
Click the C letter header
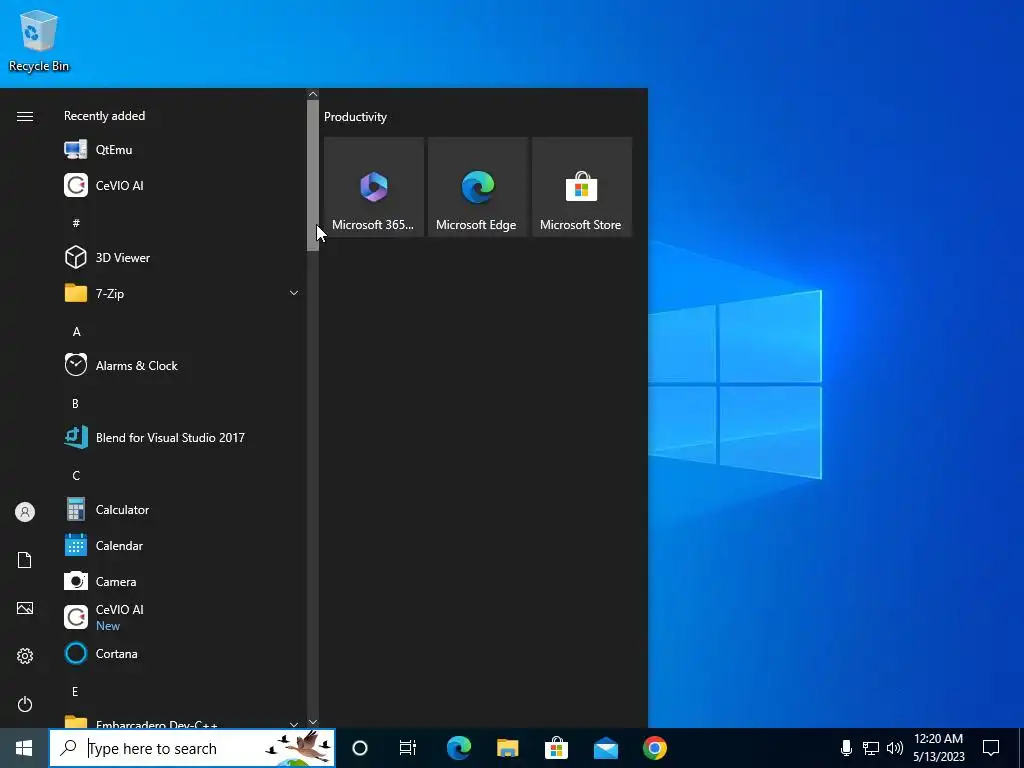(x=76, y=475)
